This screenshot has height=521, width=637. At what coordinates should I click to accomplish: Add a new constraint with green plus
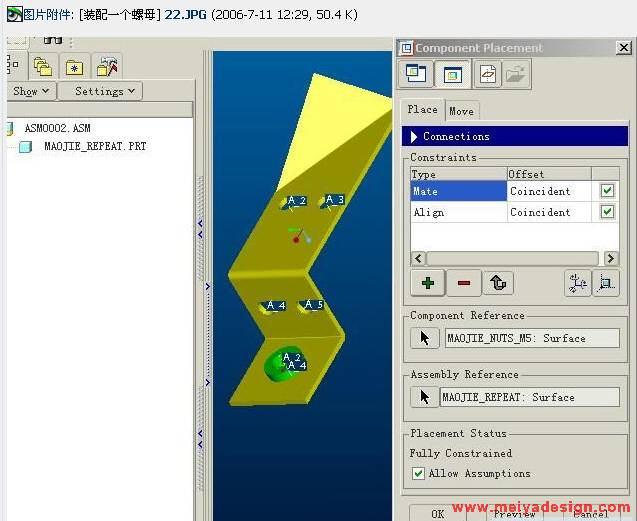click(427, 282)
